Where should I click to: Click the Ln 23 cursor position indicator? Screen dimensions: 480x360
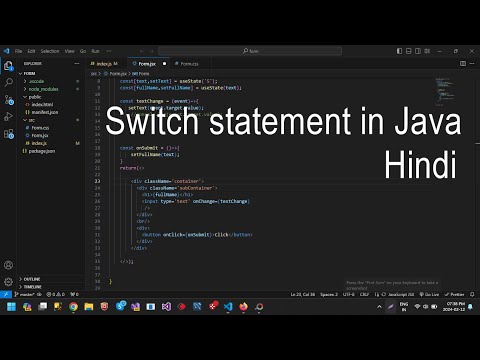[302, 294]
